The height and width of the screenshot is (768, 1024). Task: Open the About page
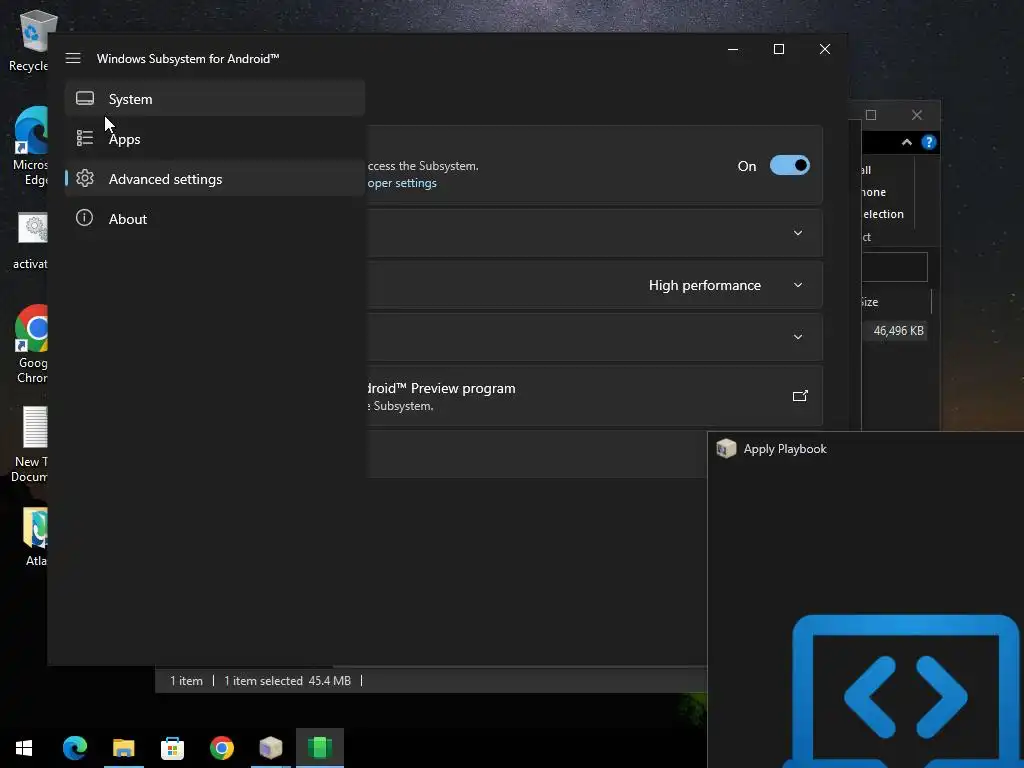215,218
